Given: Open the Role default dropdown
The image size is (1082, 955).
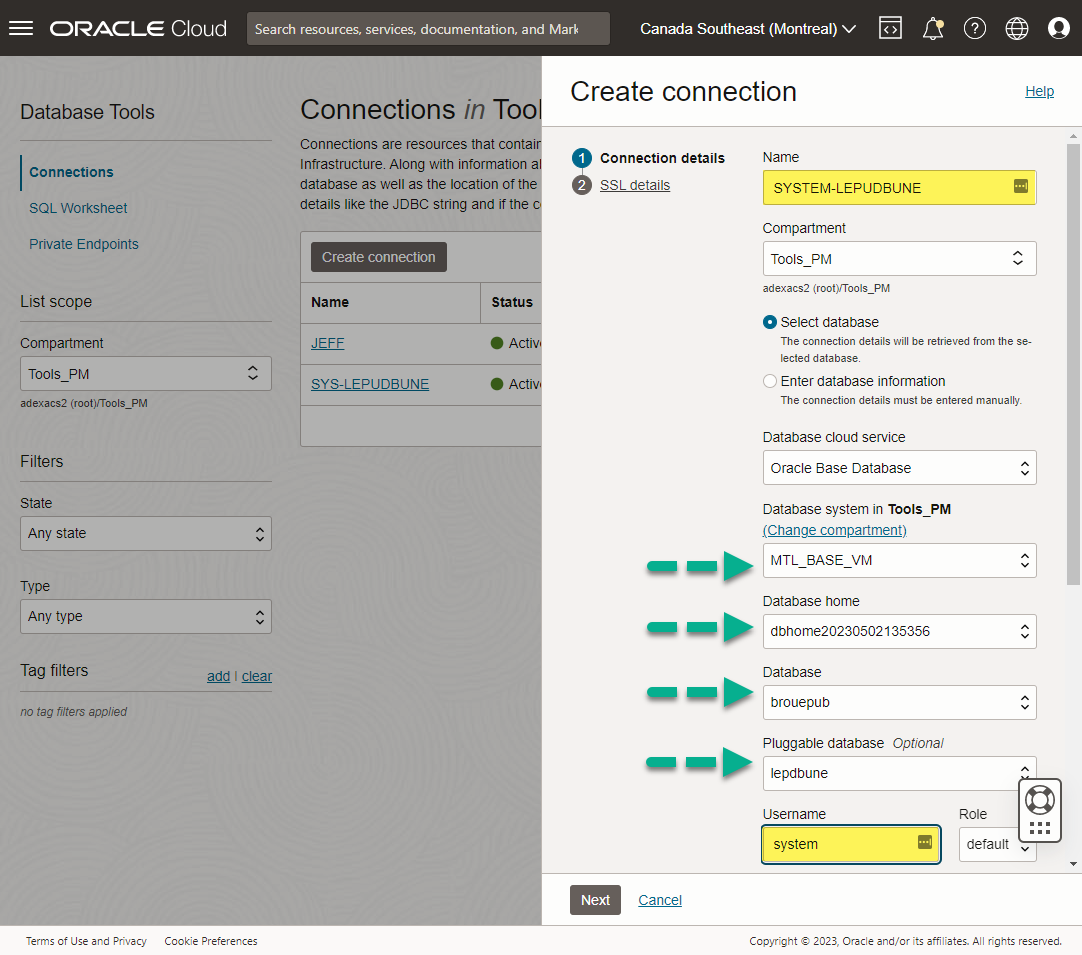Looking at the screenshot, I should (997, 844).
